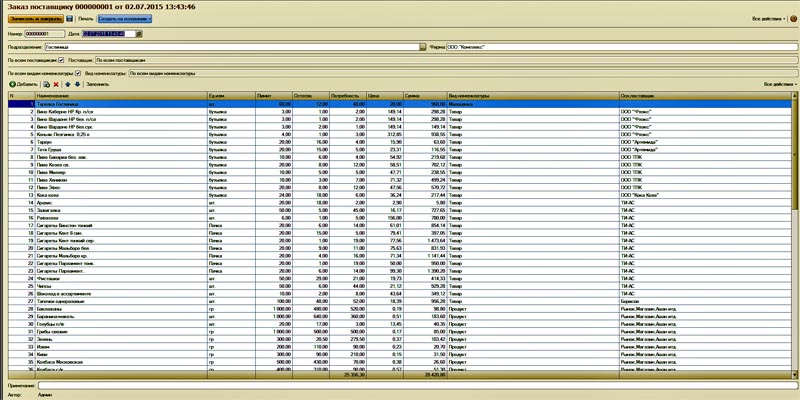800x400 pixels.
Task: Click the save (floppy disk) icon
Action: 69,19
